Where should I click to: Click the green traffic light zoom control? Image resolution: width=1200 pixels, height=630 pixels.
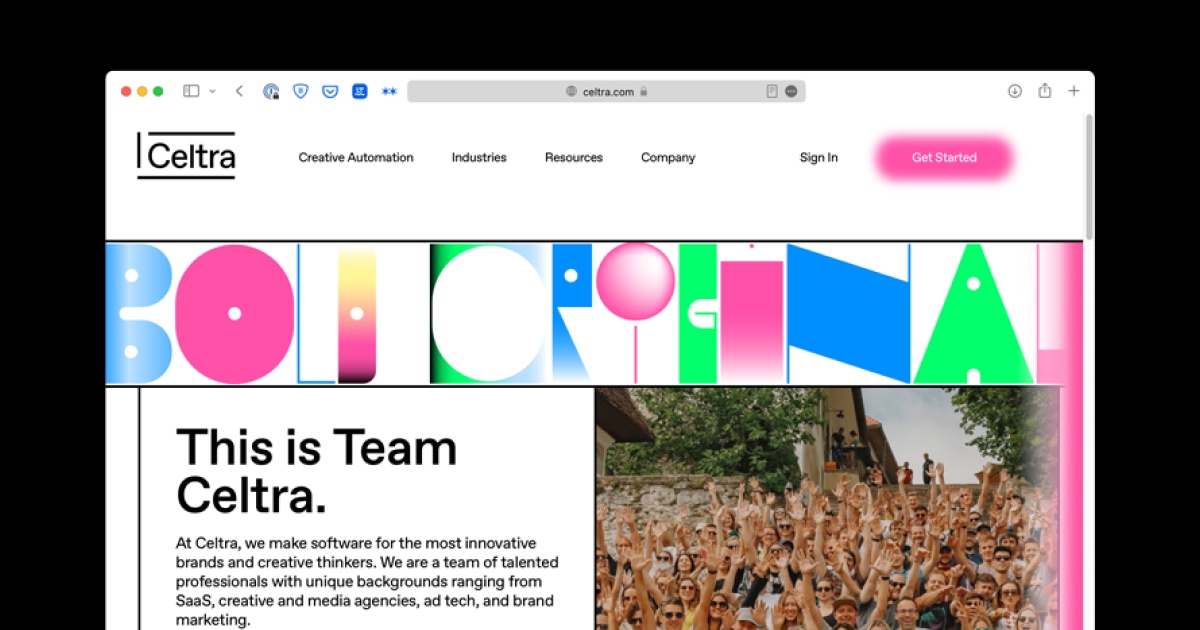coord(158,90)
